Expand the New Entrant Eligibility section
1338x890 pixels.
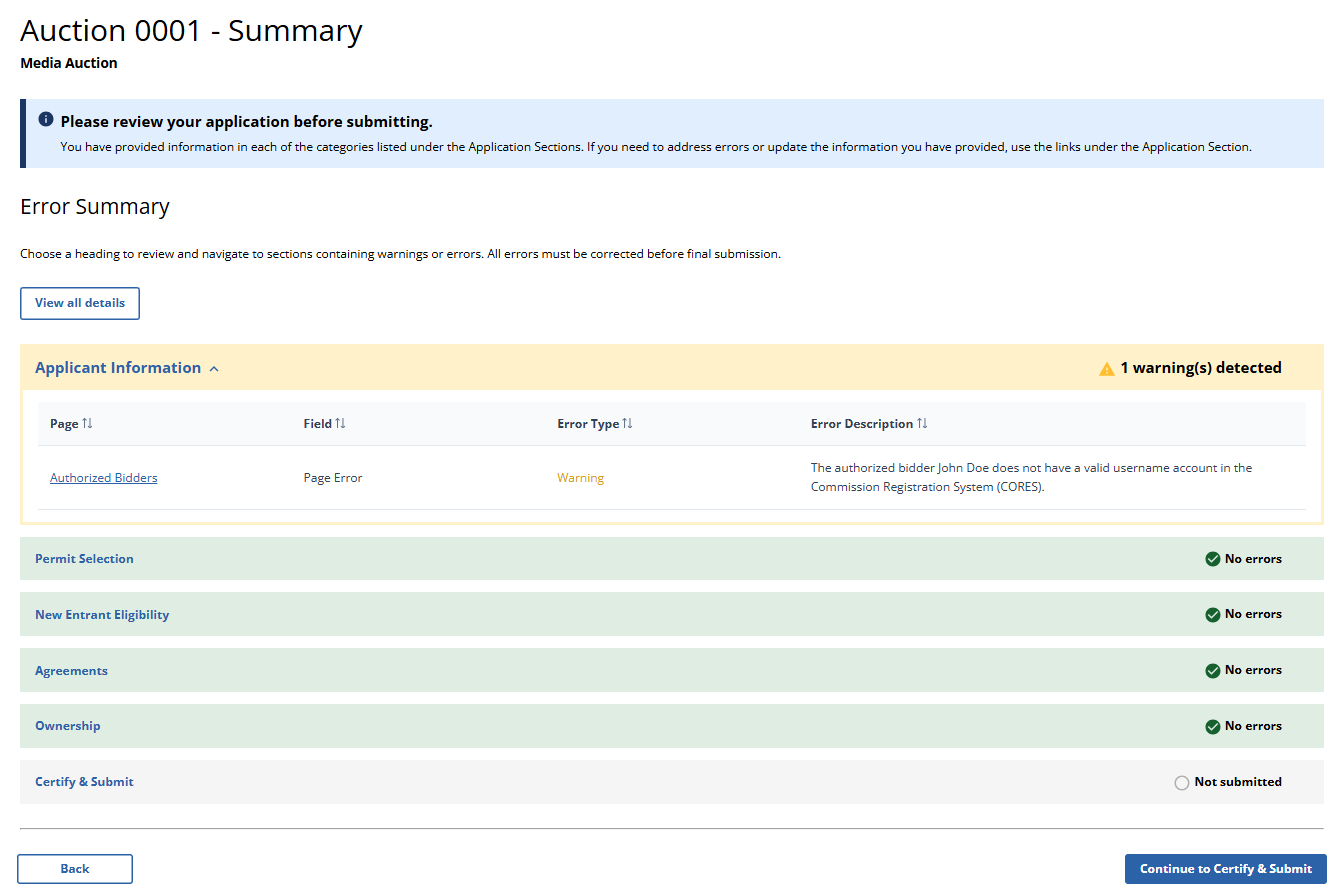(102, 615)
